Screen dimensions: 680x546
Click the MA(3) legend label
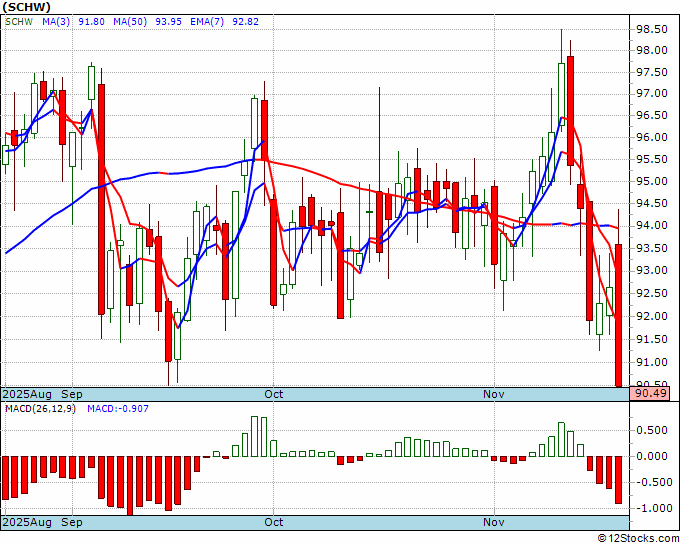56,22
